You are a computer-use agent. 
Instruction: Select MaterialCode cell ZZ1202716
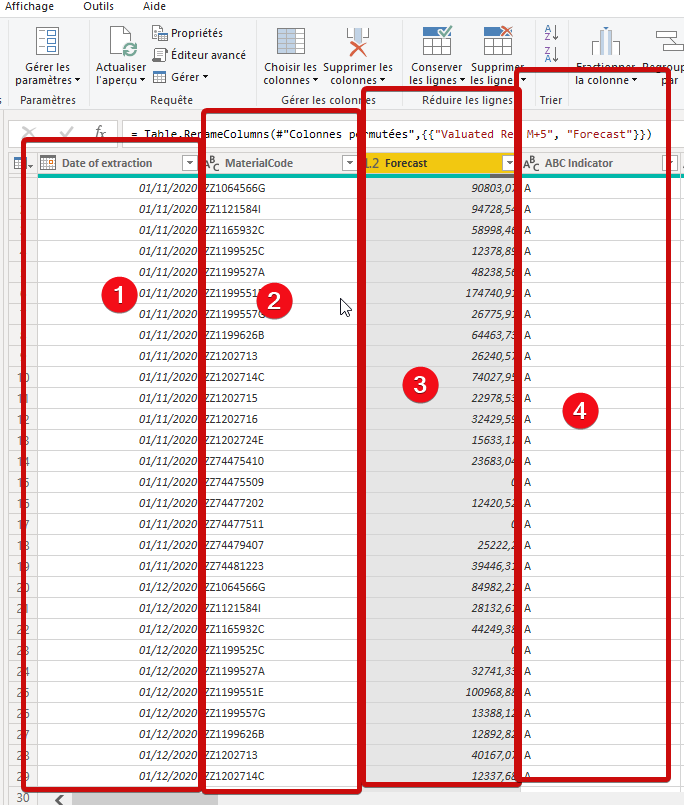[x=280, y=419]
